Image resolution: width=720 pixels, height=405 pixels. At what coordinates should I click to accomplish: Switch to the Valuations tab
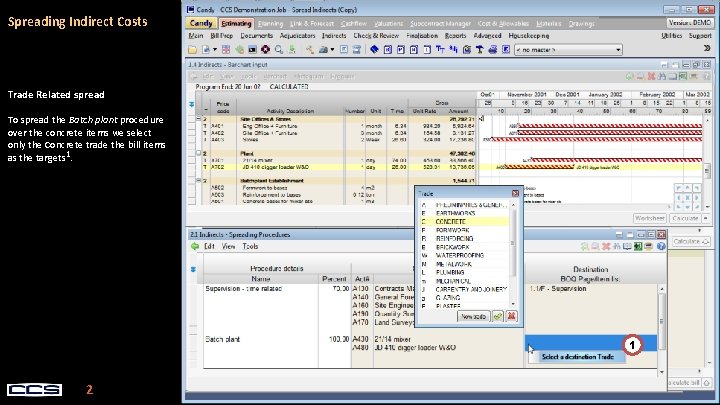click(388, 24)
